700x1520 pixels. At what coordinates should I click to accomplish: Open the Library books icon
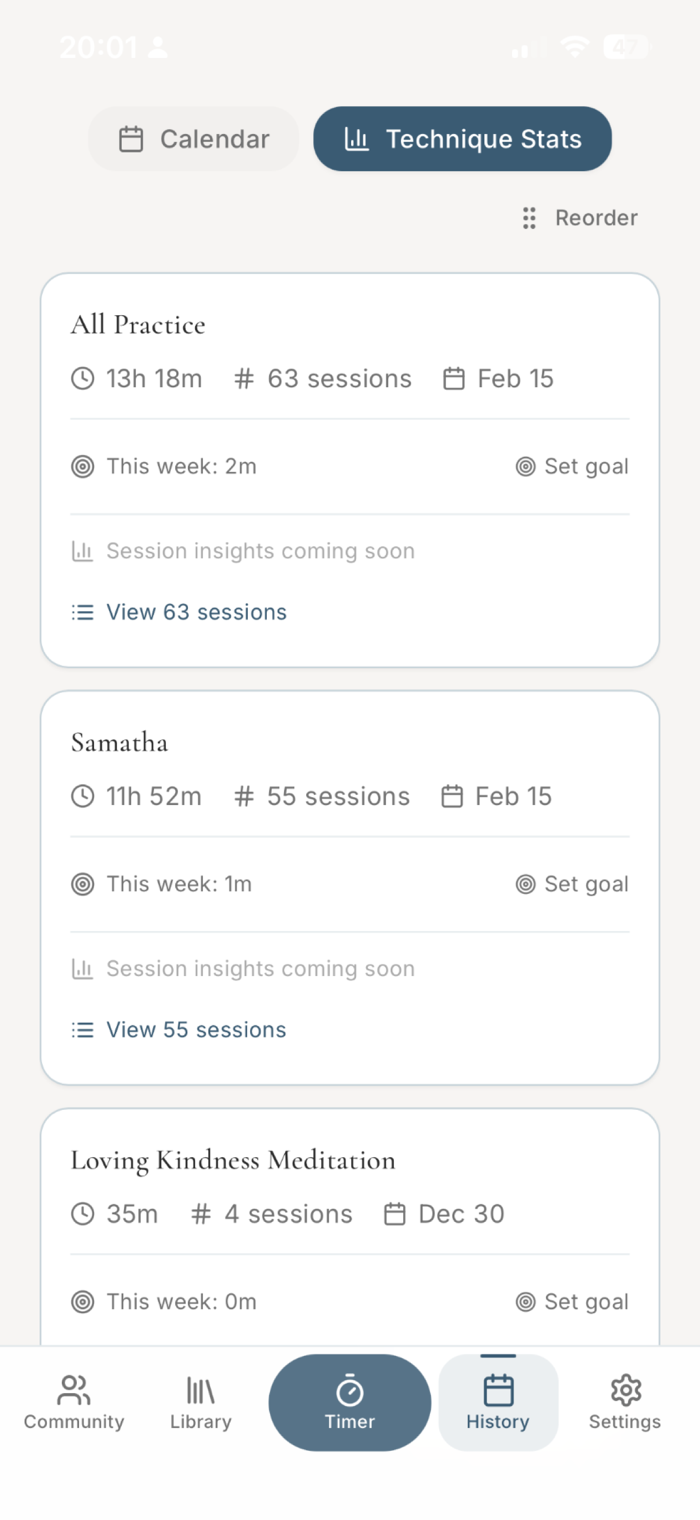click(200, 1389)
